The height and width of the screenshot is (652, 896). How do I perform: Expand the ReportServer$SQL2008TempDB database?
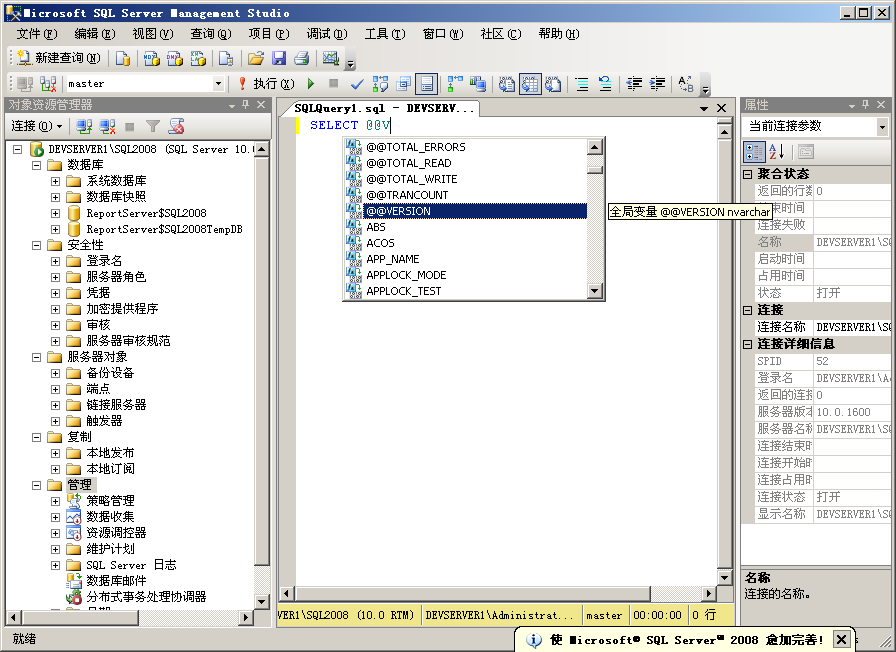(x=55, y=229)
